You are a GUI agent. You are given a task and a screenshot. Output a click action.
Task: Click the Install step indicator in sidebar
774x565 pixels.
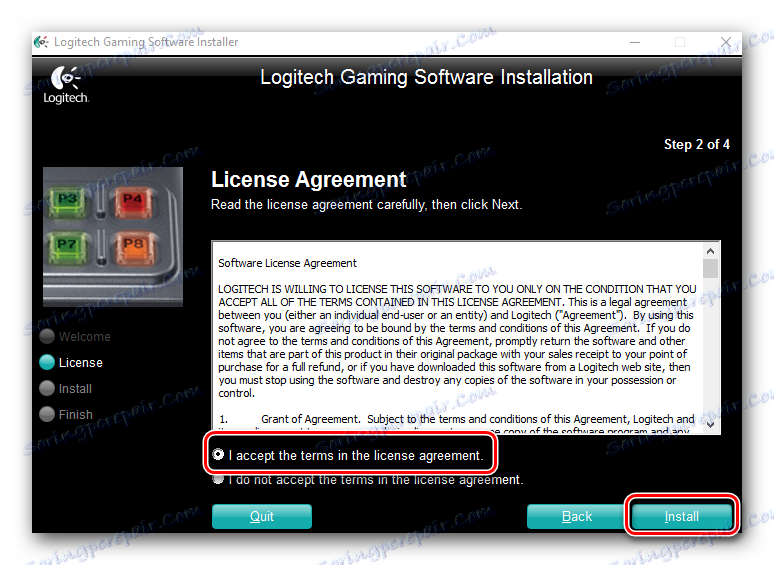pos(47,388)
